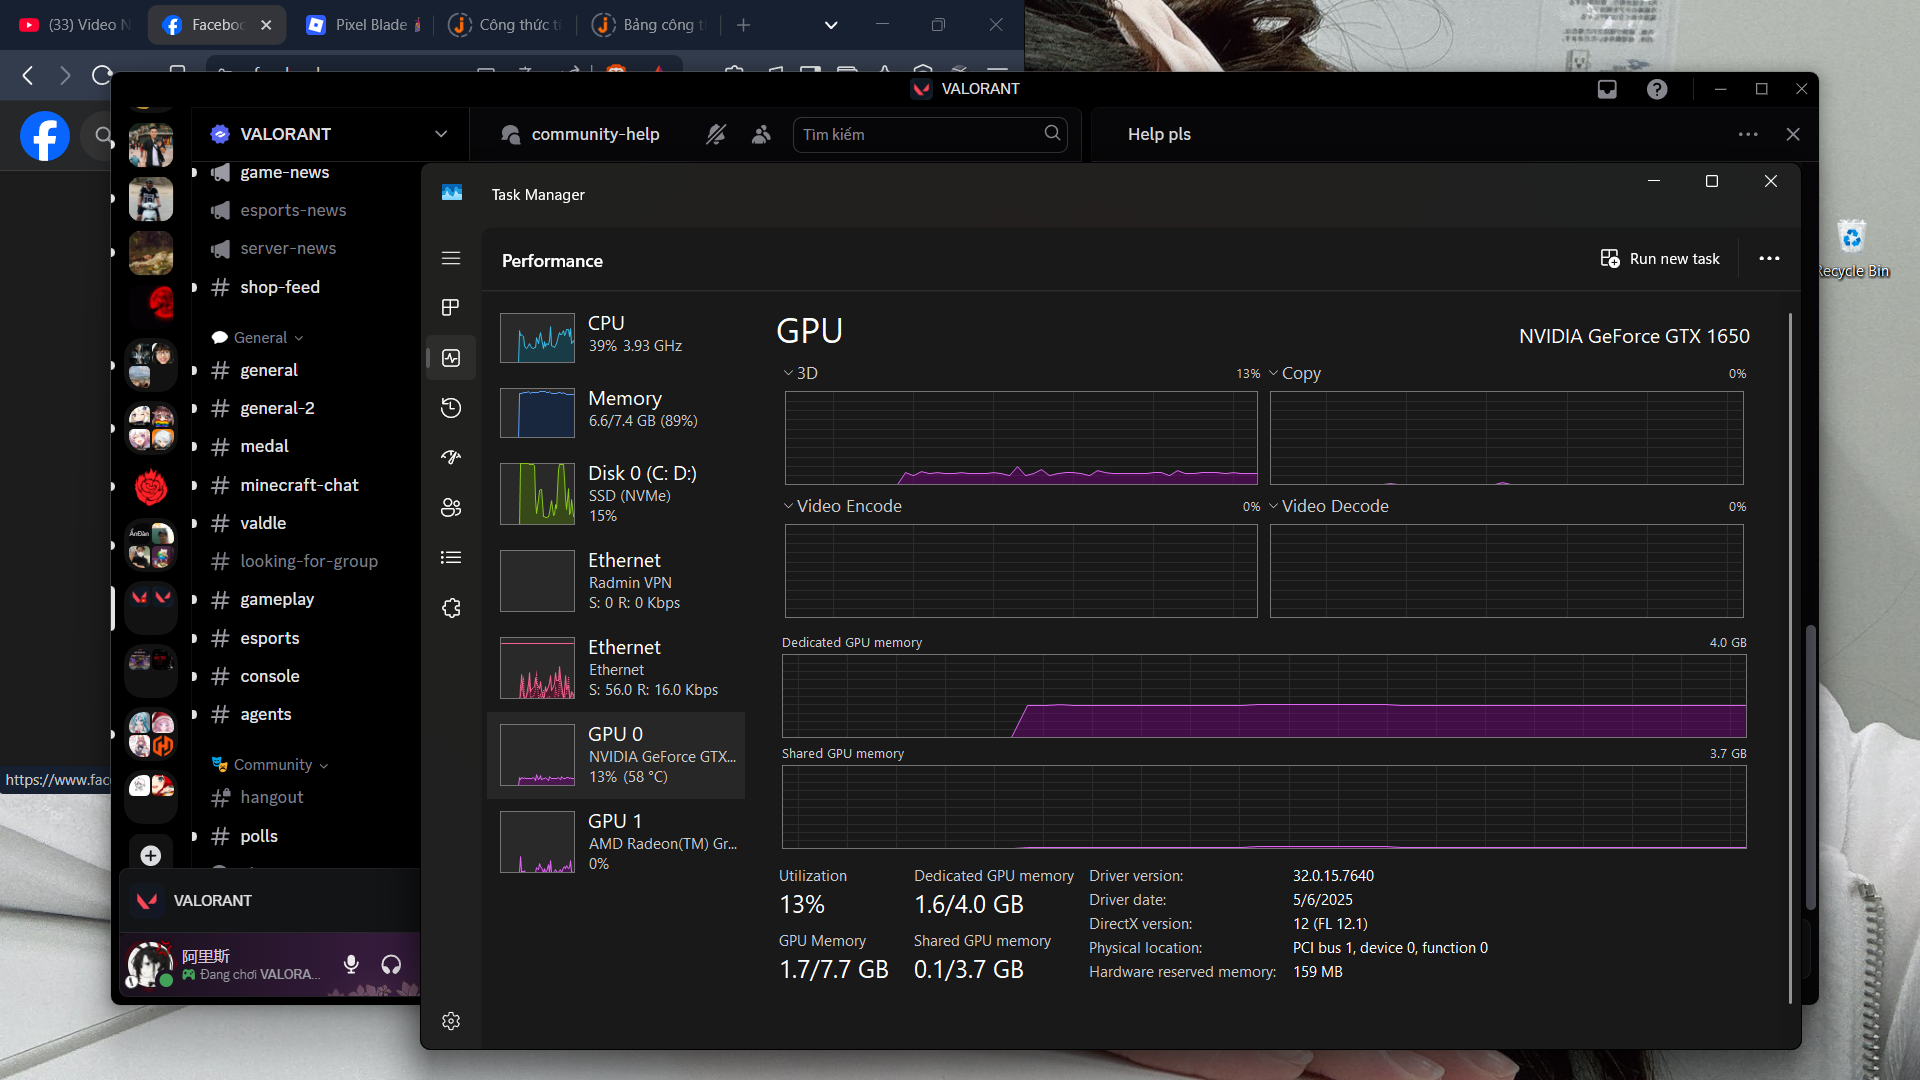Open Task Manager settings gear
The image size is (1920, 1080).
(451, 1021)
